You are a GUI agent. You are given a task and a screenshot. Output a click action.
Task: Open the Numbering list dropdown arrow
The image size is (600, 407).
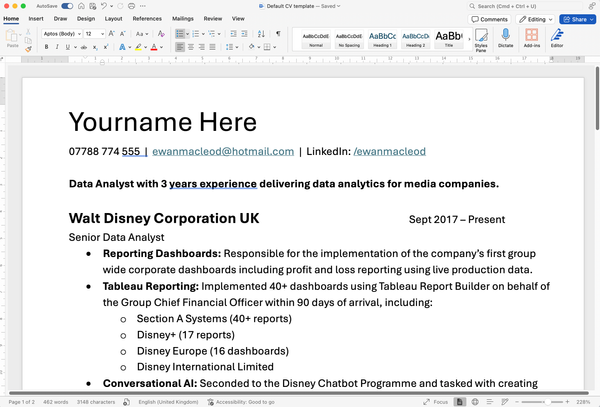[203, 34]
